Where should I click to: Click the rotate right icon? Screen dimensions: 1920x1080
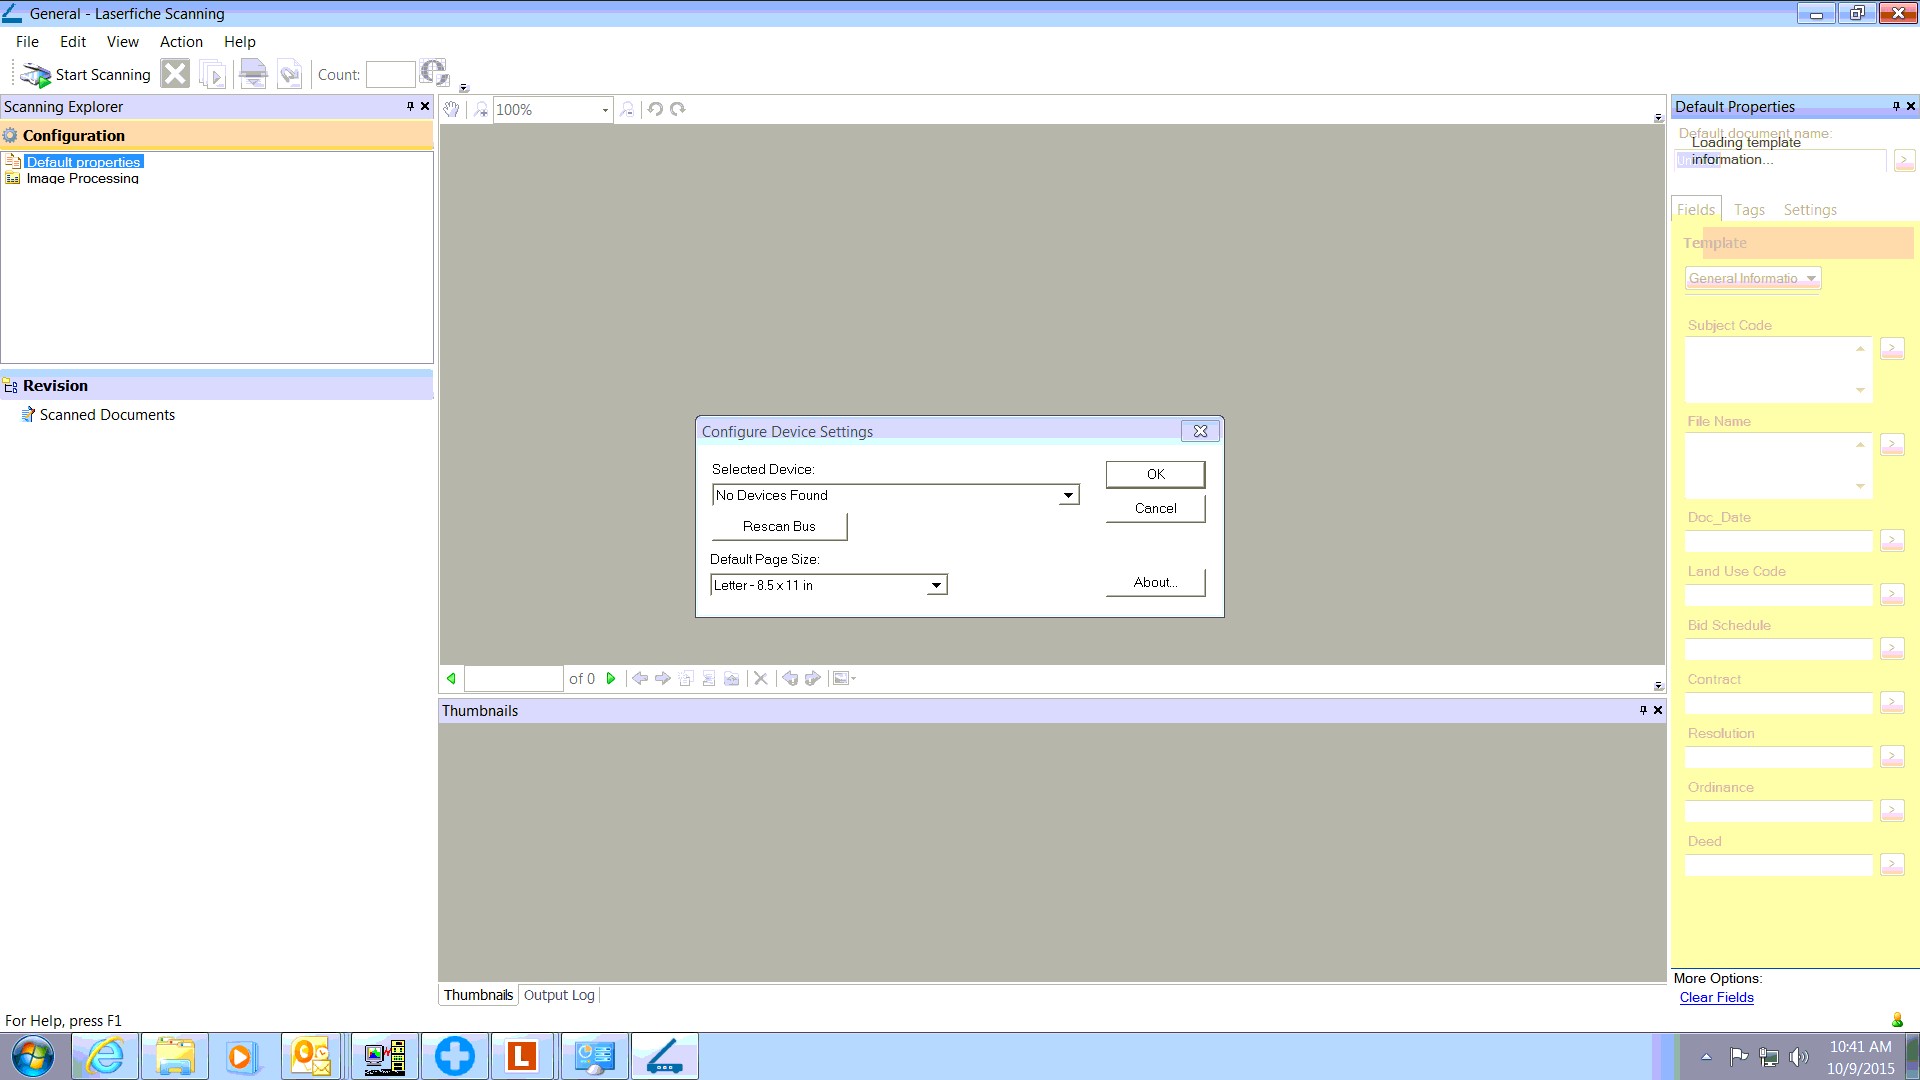[678, 109]
